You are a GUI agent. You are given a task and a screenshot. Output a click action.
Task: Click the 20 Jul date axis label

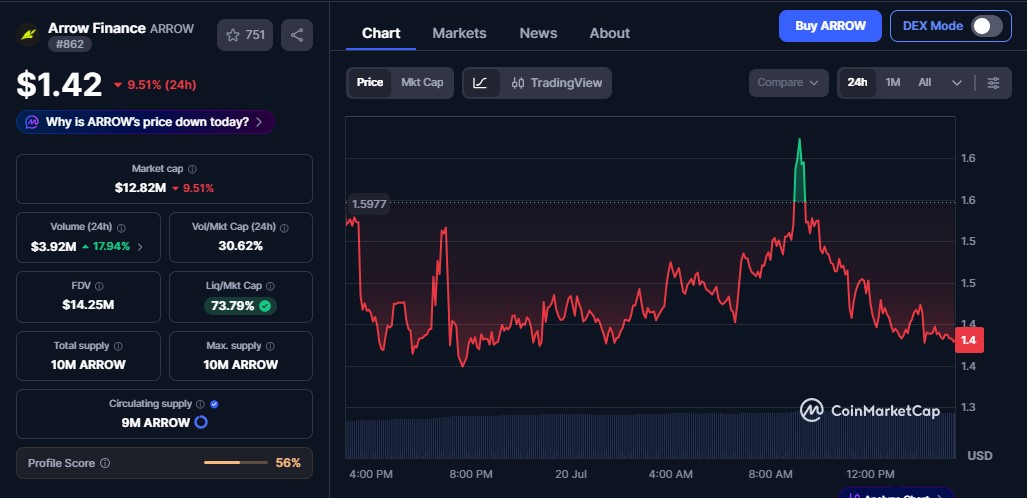(x=570, y=474)
